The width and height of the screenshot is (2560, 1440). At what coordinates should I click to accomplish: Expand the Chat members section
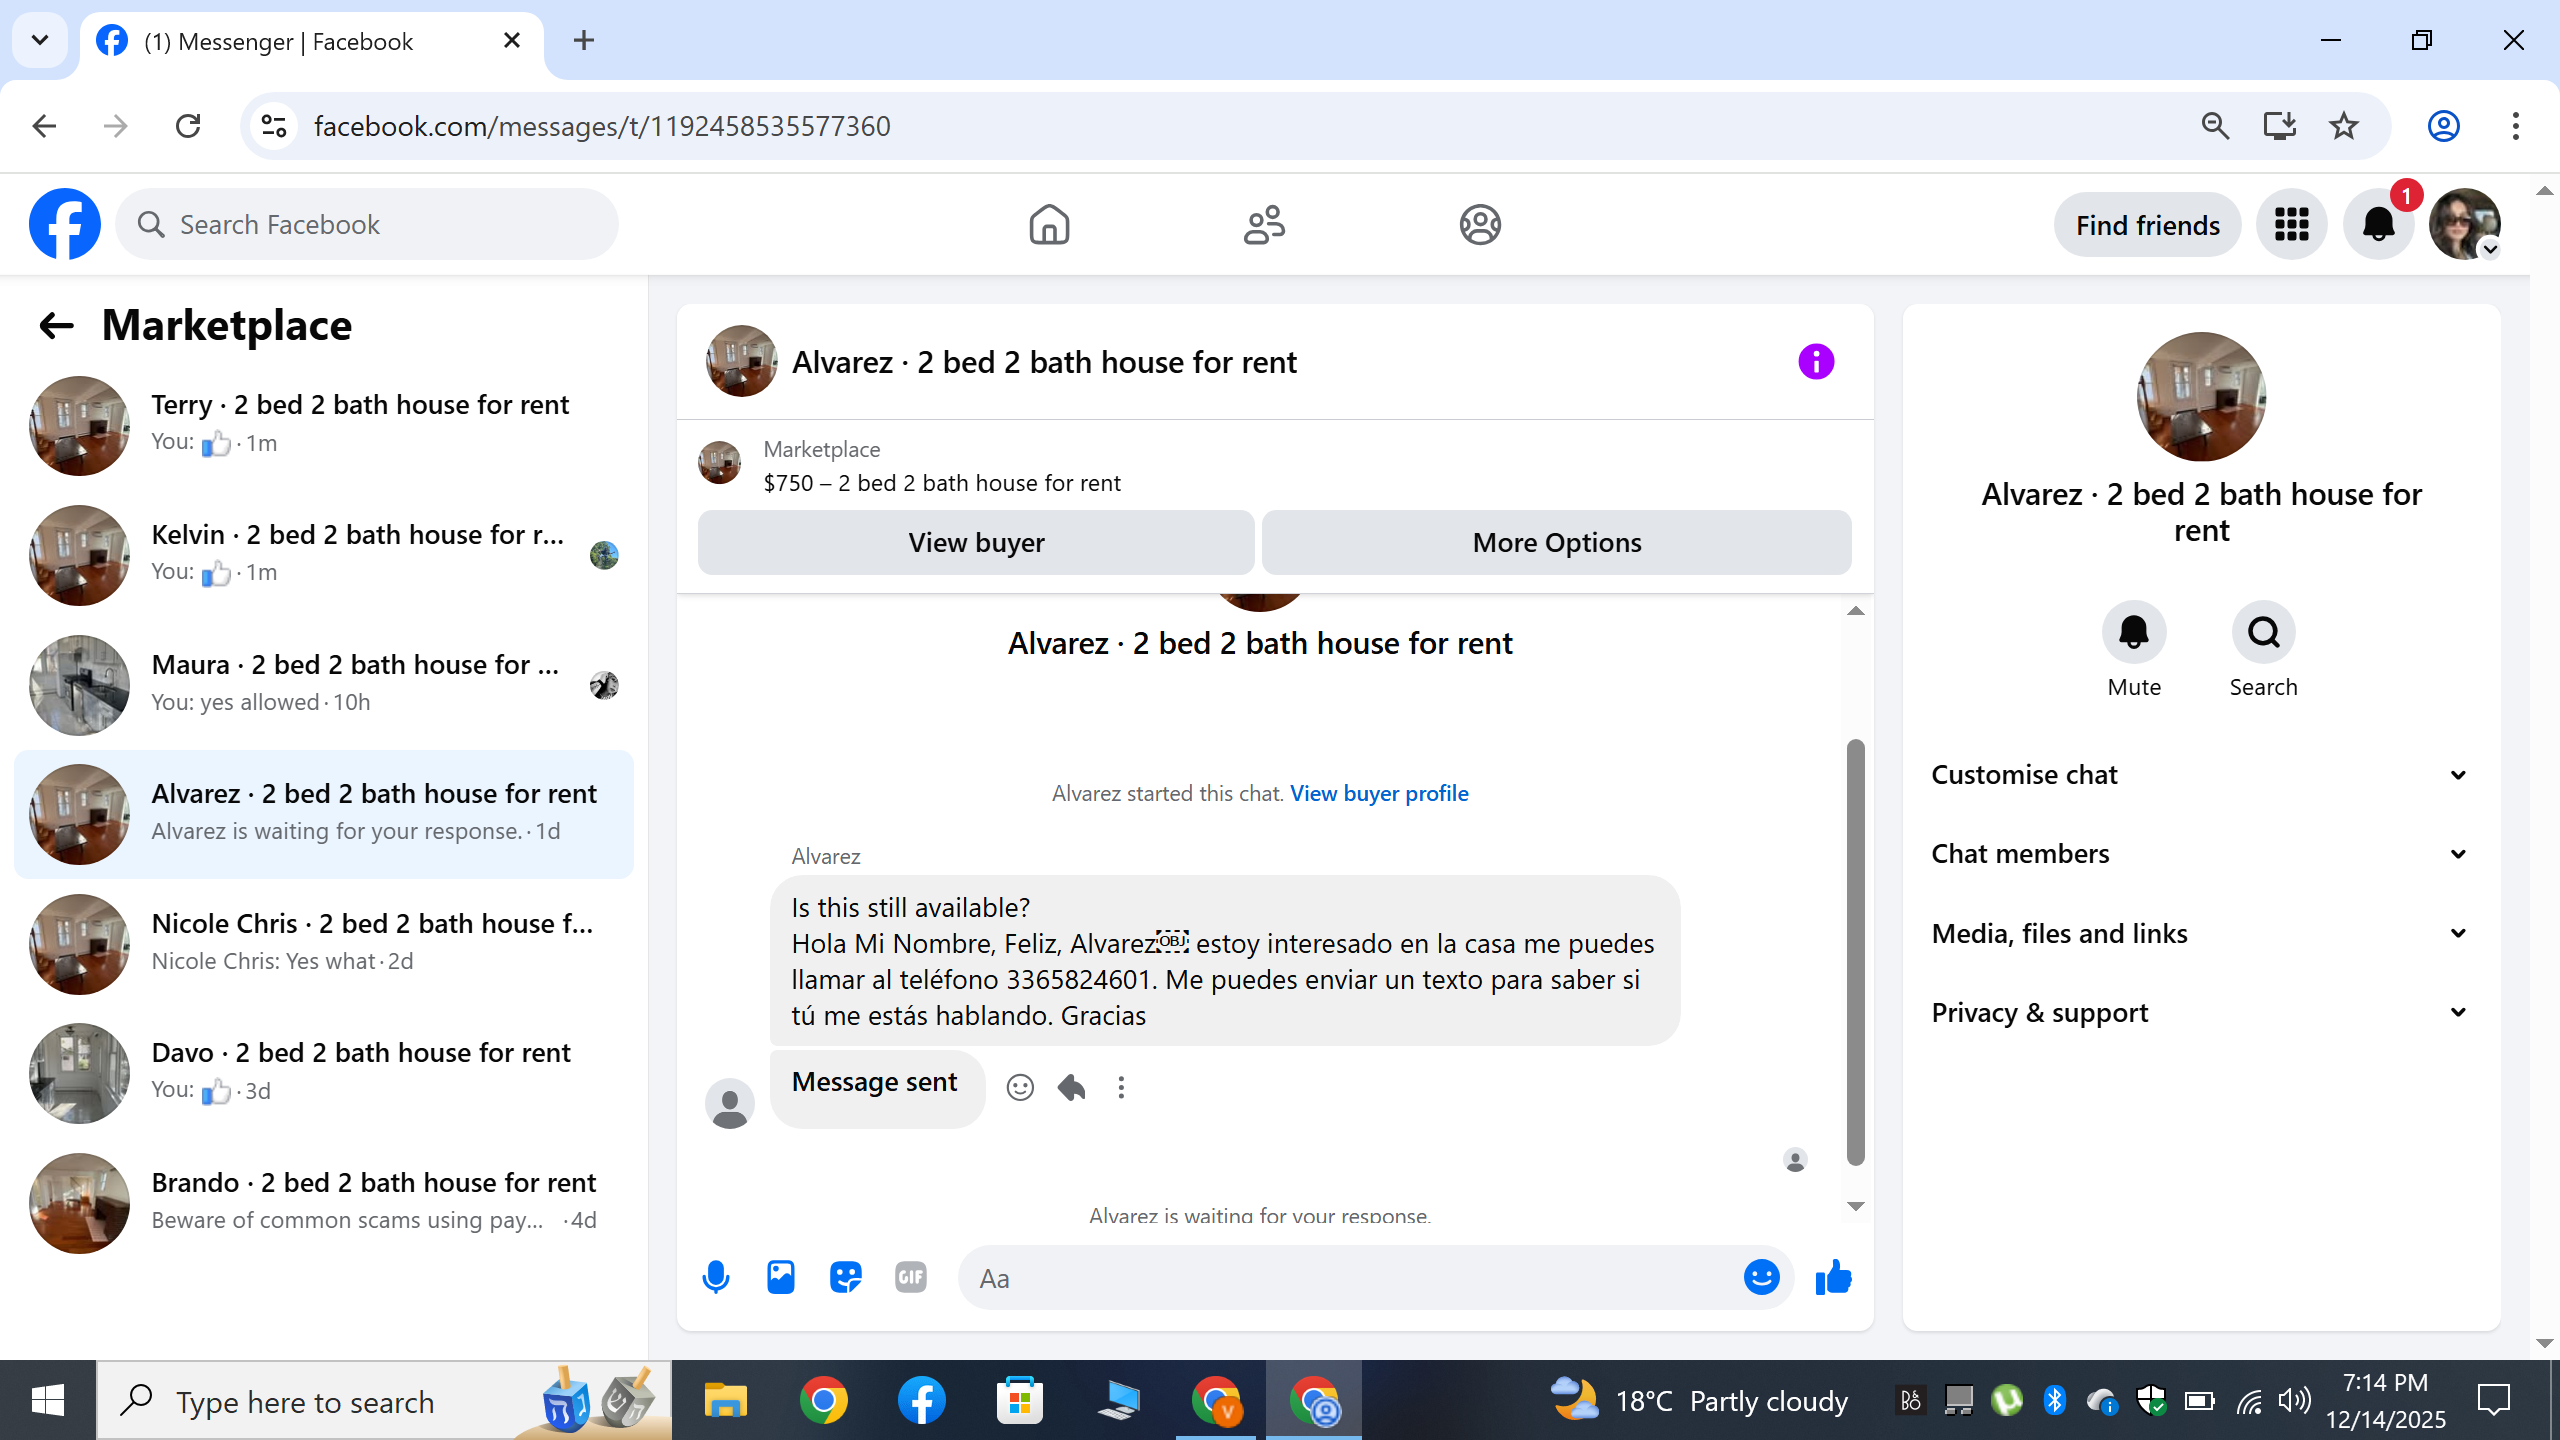(x=2200, y=854)
